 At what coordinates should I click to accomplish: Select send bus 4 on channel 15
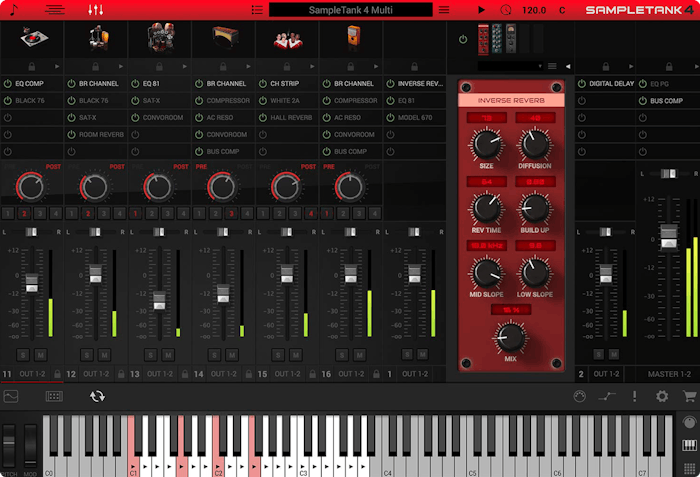click(x=311, y=213)
